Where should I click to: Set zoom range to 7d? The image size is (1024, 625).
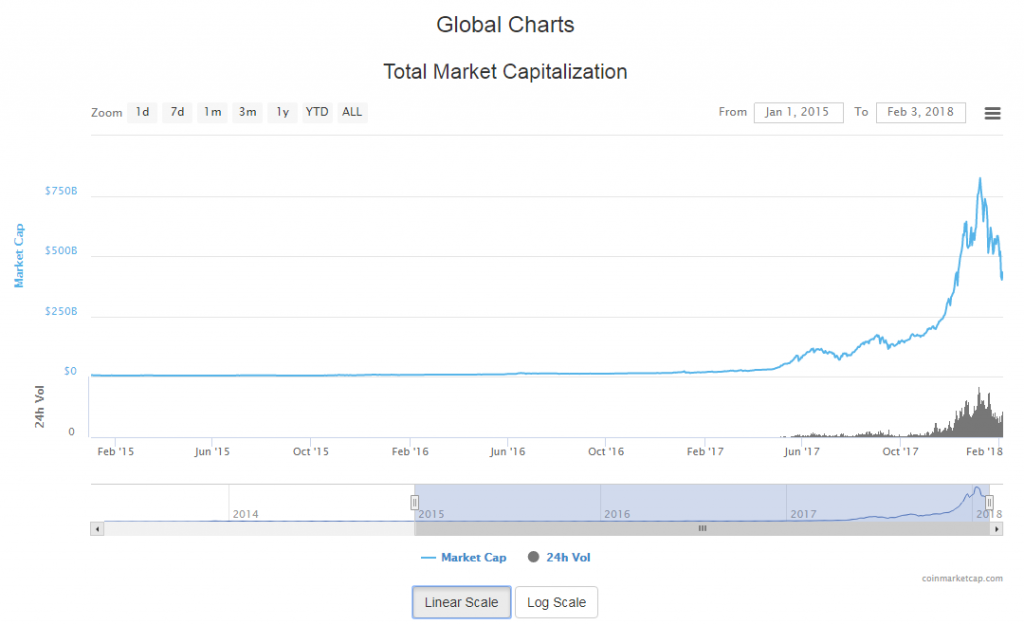(177, 112)
